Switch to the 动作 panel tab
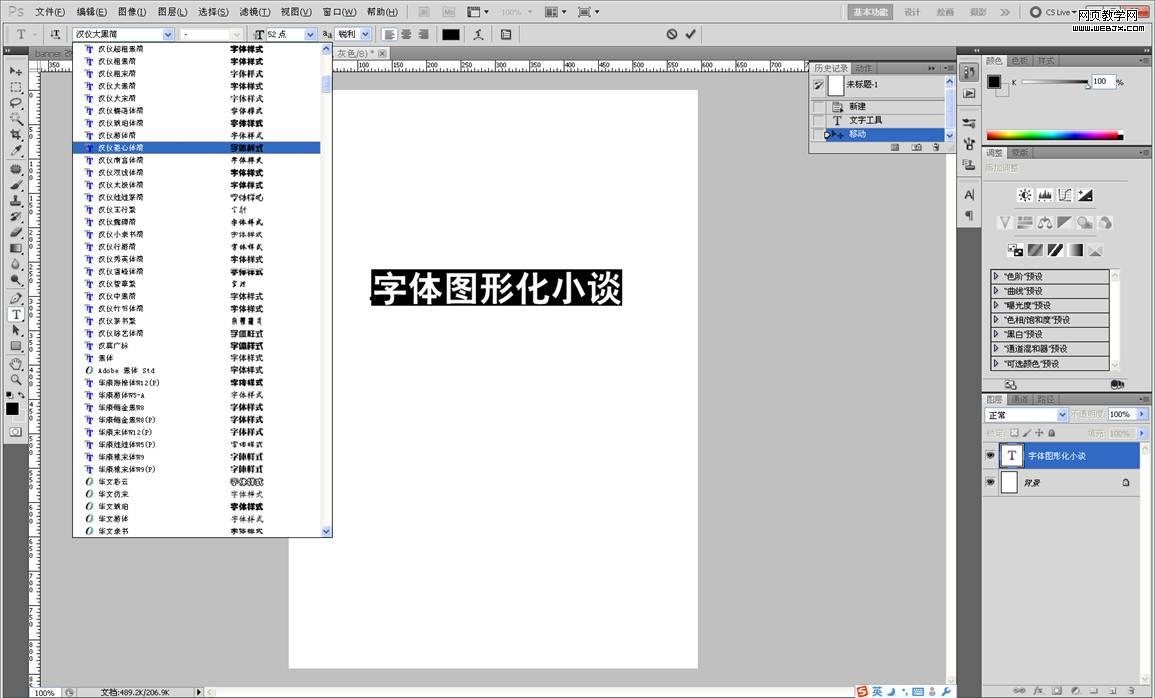The height and width of the screenshot is (698, 1155). [863, 68]
